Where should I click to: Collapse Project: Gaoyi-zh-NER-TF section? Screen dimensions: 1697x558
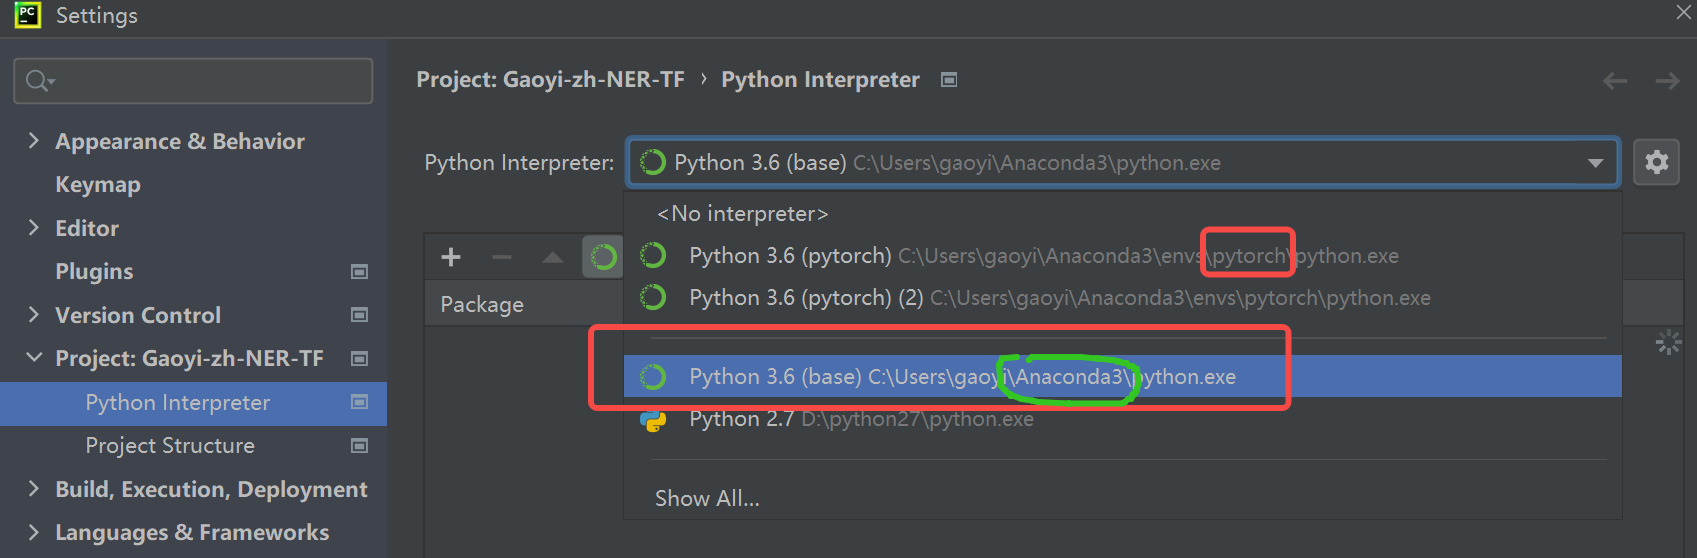point(33,358)
